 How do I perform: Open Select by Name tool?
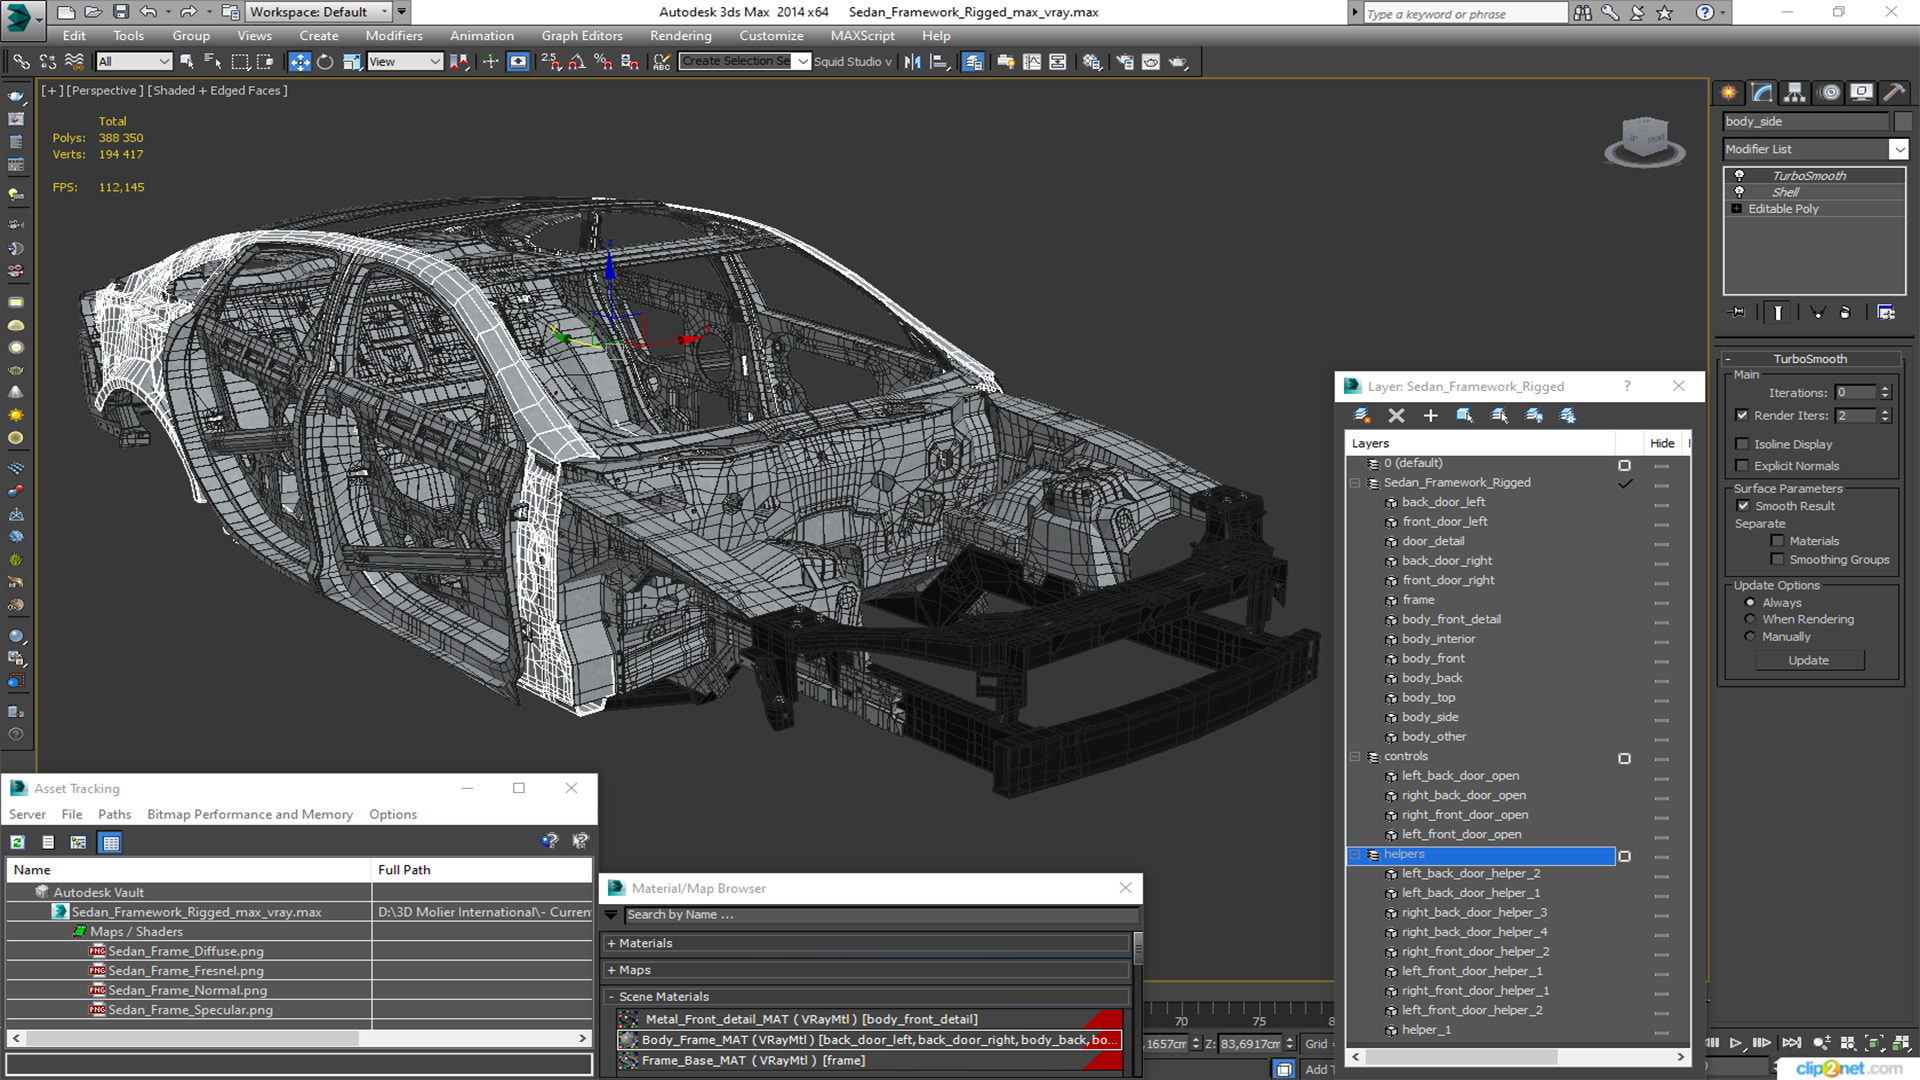tap(212, 62)
